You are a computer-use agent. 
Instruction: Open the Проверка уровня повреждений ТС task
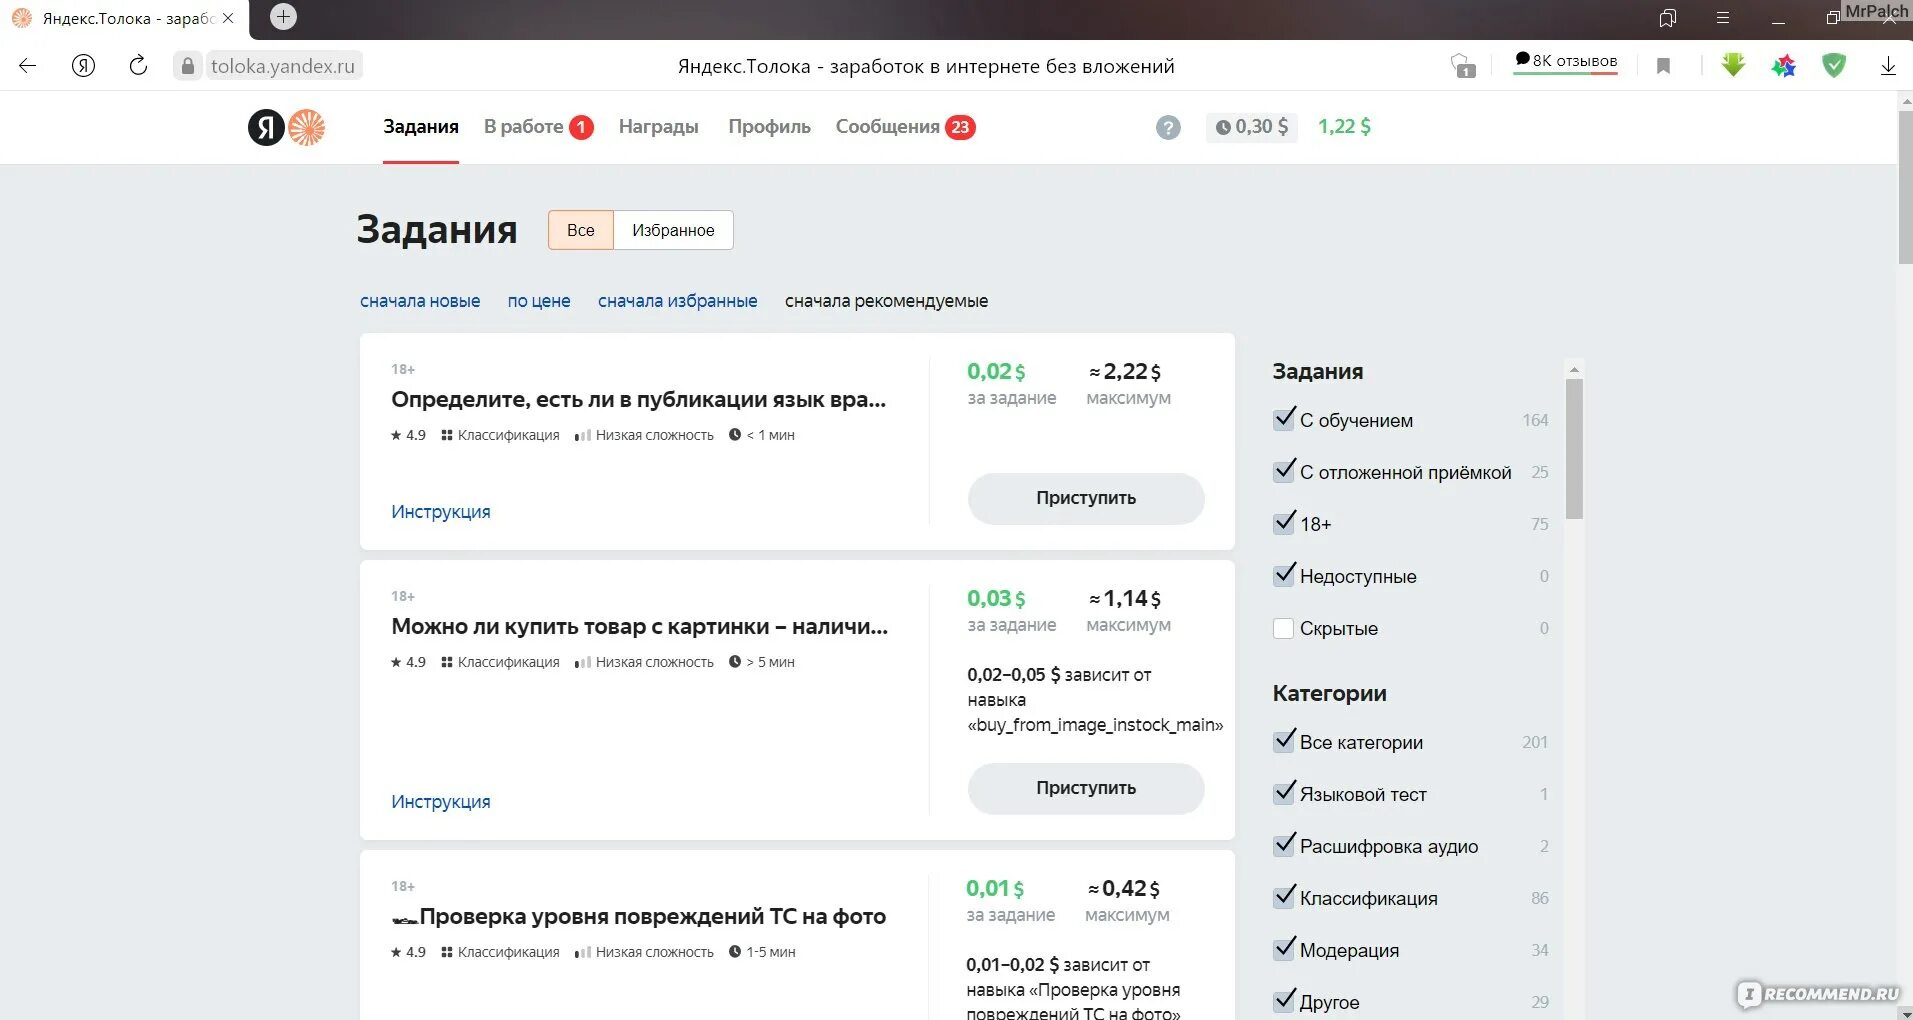point(639,916)
